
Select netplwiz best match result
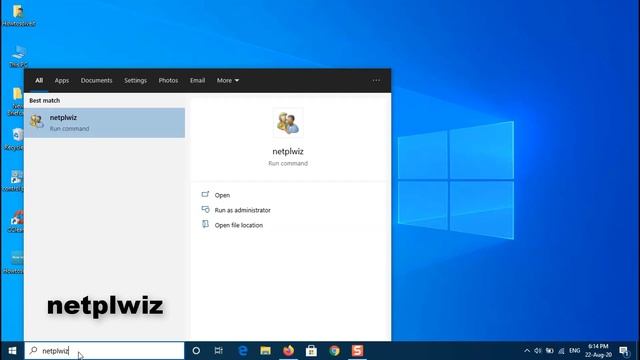pyautogui.click(x=104, y=123)
